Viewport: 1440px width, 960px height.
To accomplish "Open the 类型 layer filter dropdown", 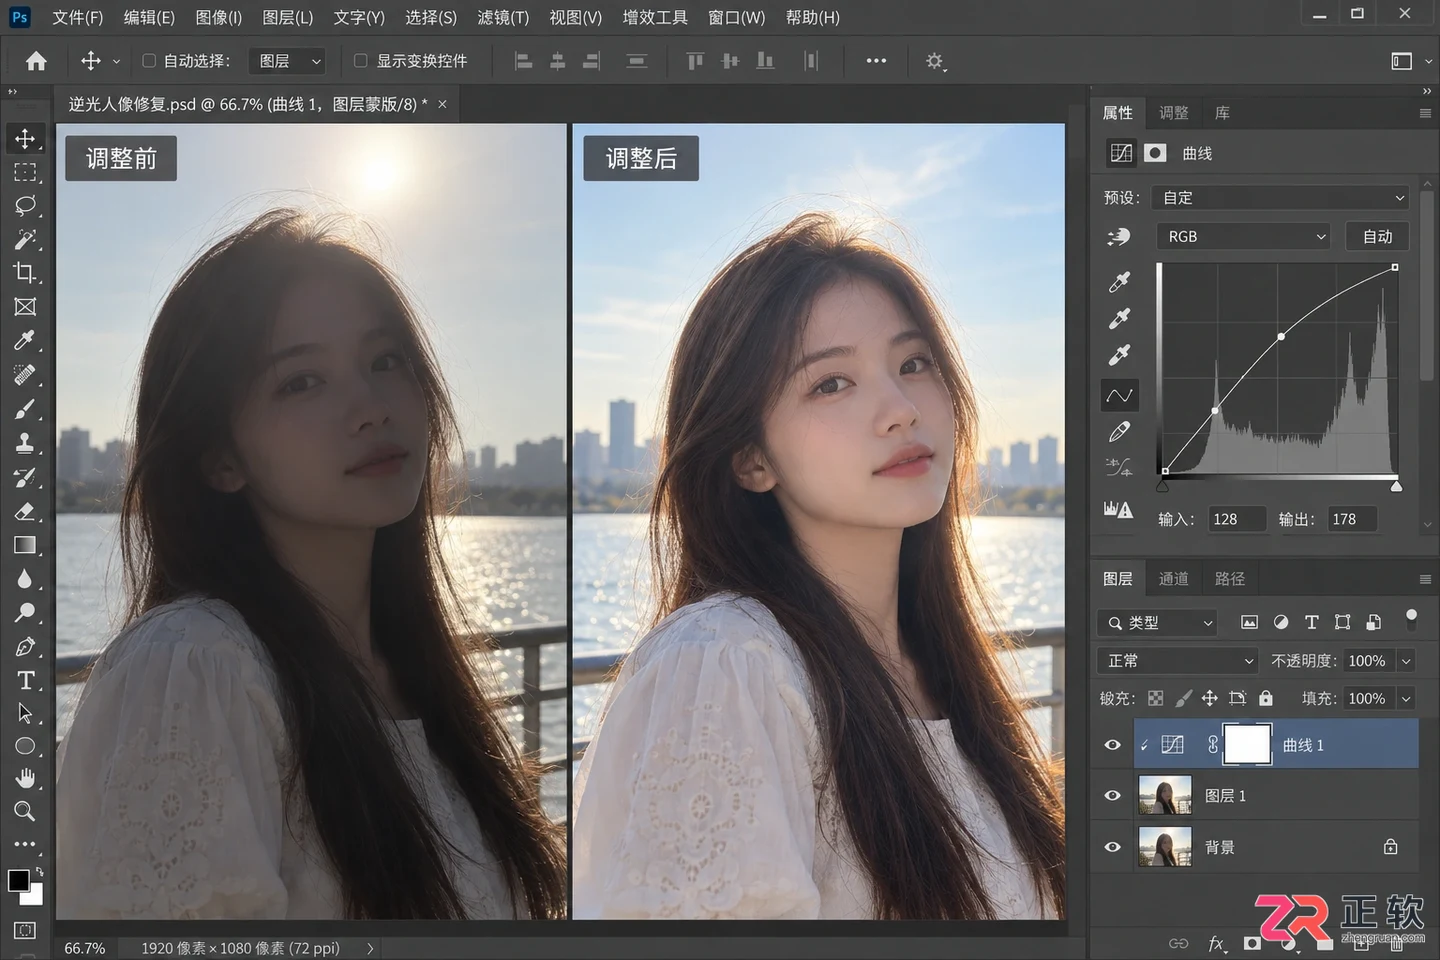I will tap(1157, 623).
